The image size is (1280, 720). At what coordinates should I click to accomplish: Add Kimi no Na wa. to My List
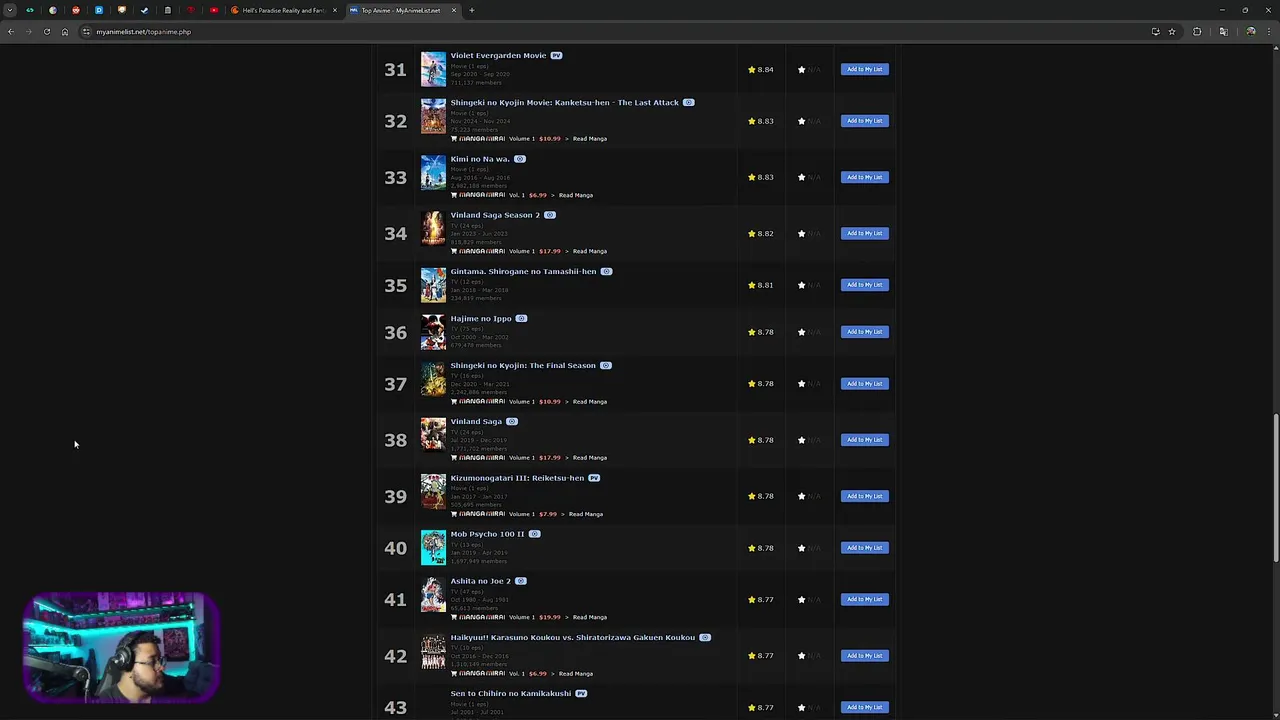pos(865,177)
